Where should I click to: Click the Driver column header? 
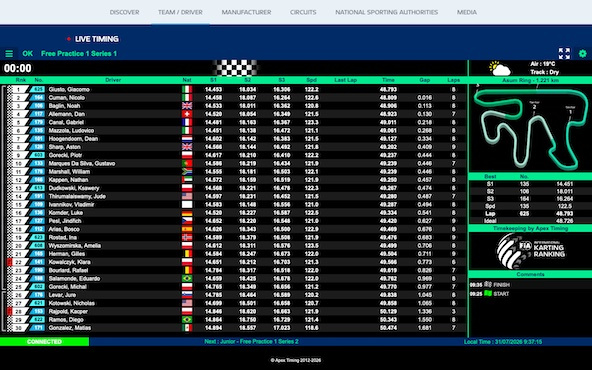[x=113, y=80]
